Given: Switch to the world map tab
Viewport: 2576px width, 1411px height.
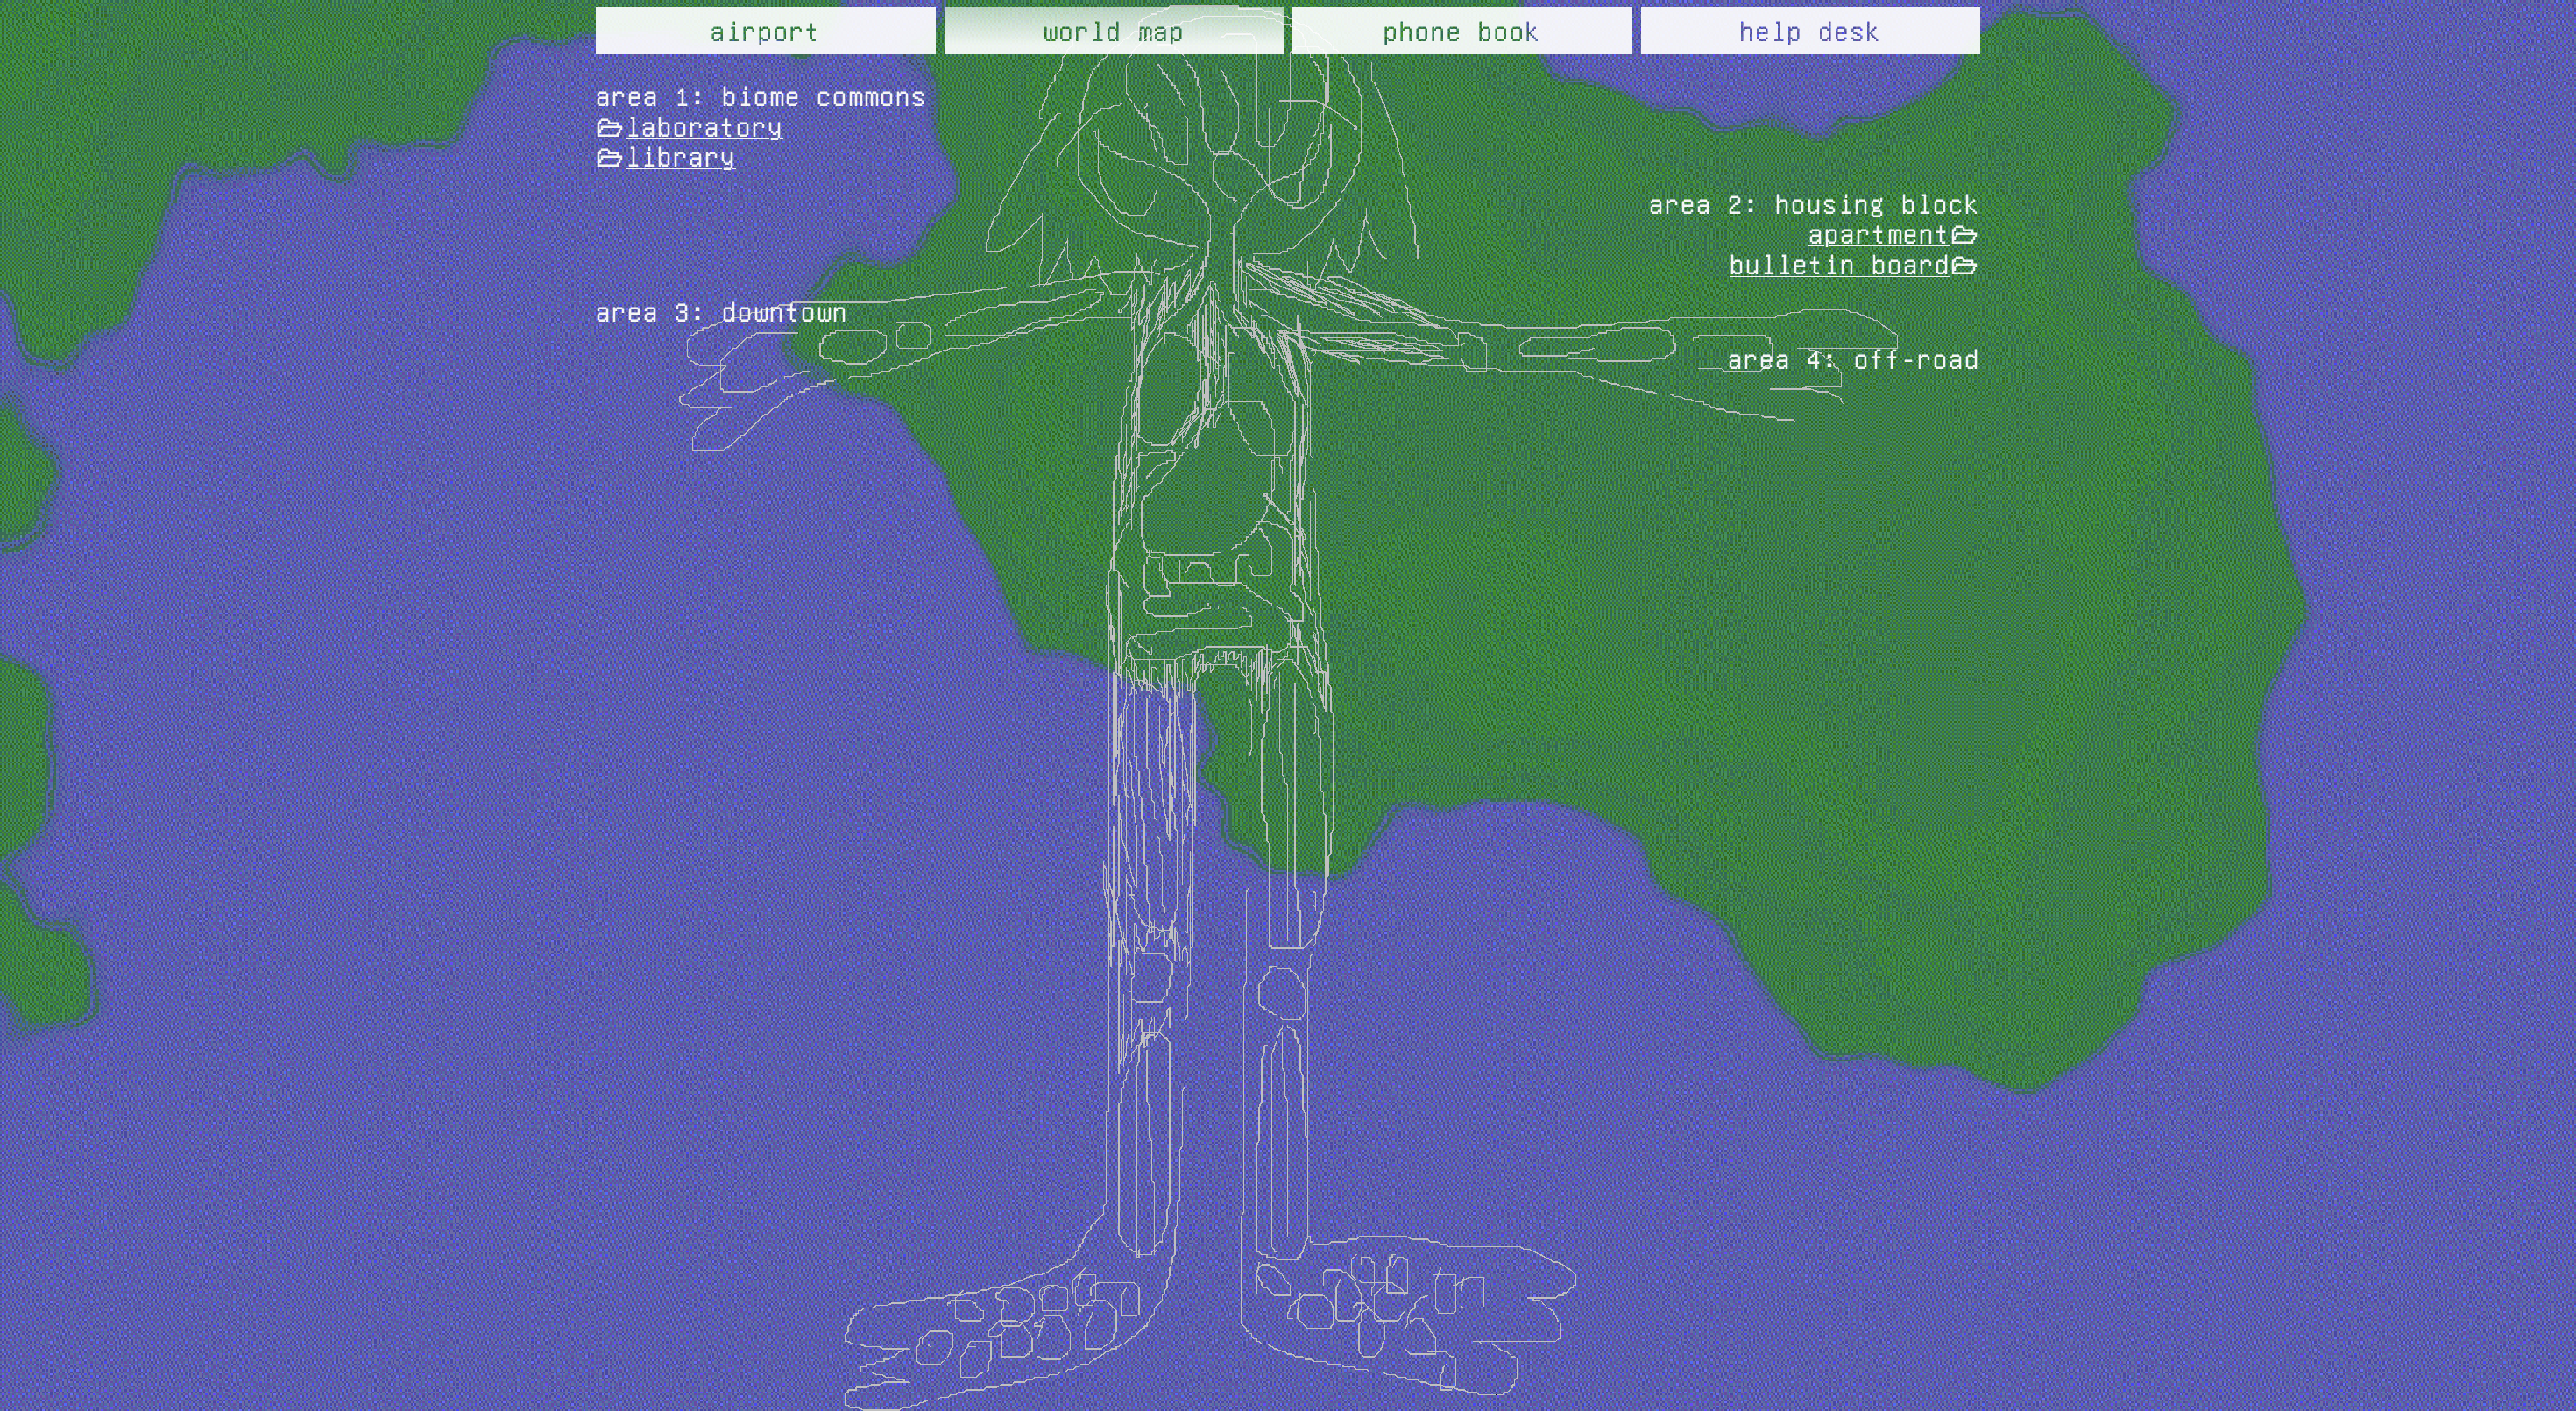Looking at the screenshot, I should [x=1113, y=31].
